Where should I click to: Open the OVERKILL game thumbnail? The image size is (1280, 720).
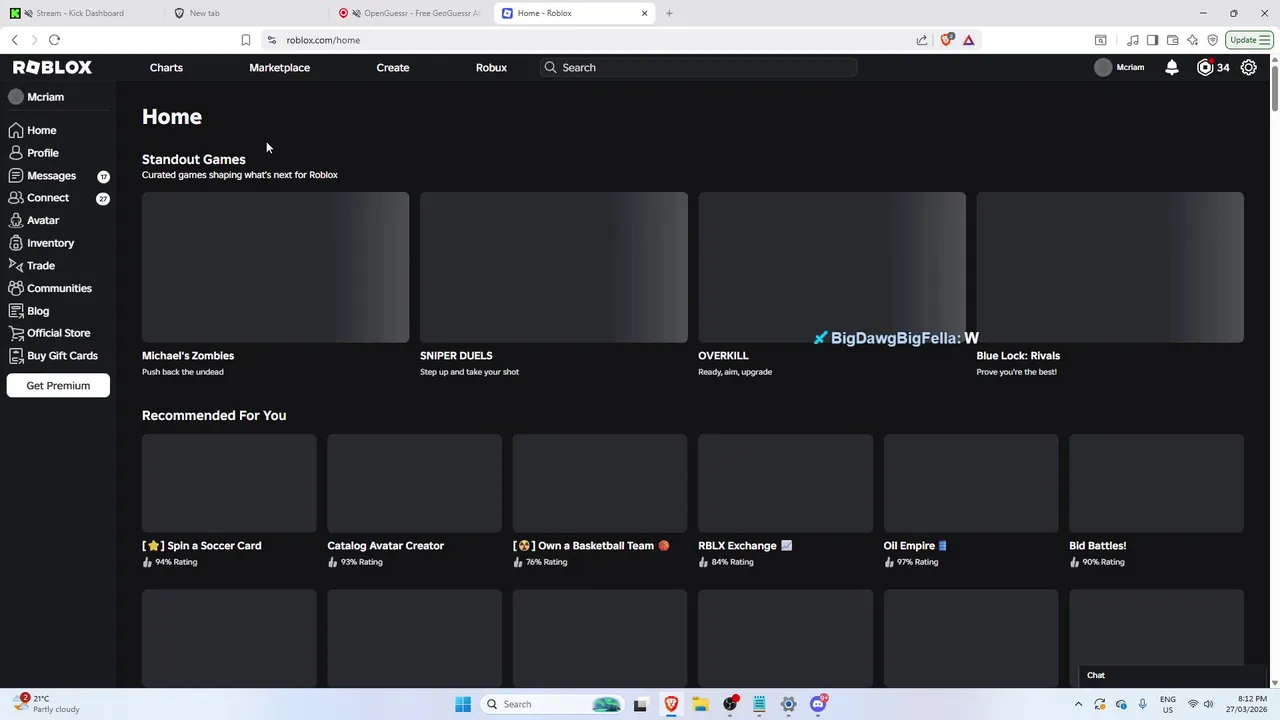click(x=832, y=267)
